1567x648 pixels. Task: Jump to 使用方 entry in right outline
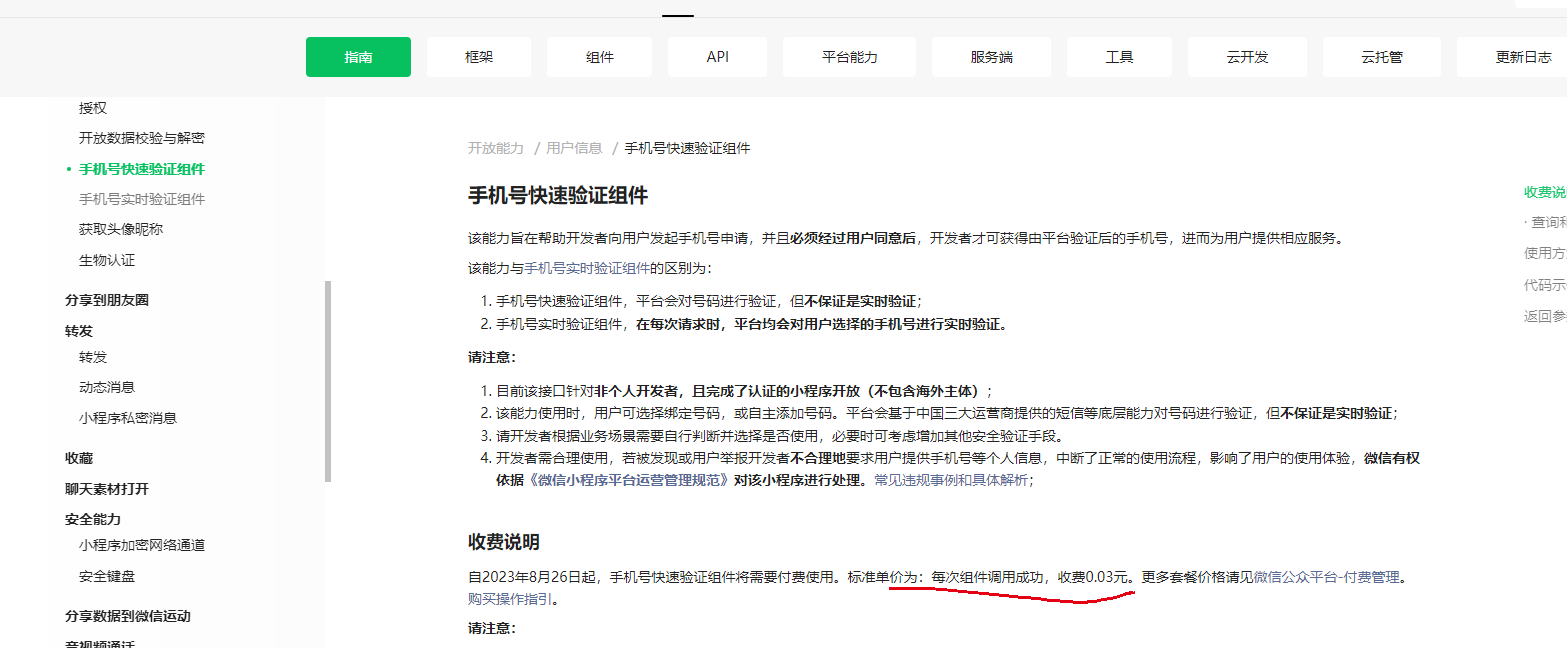(1545, 254)
